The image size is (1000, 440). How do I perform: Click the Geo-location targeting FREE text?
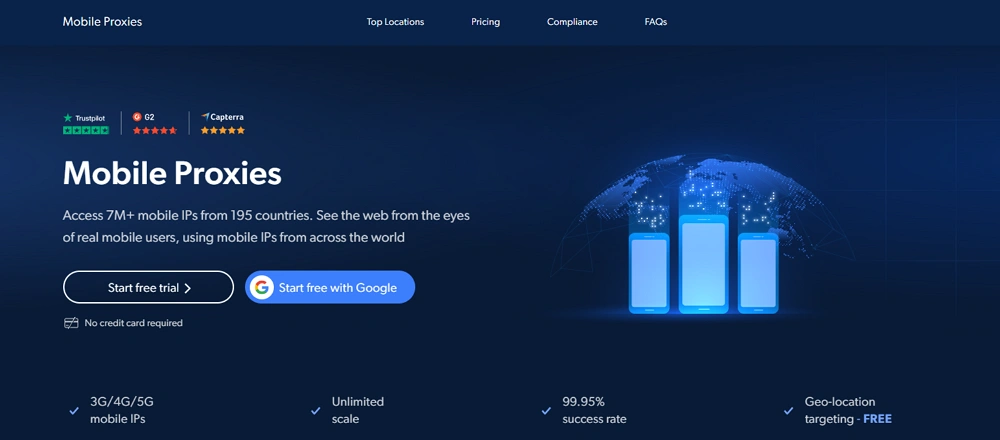(848, 411)
